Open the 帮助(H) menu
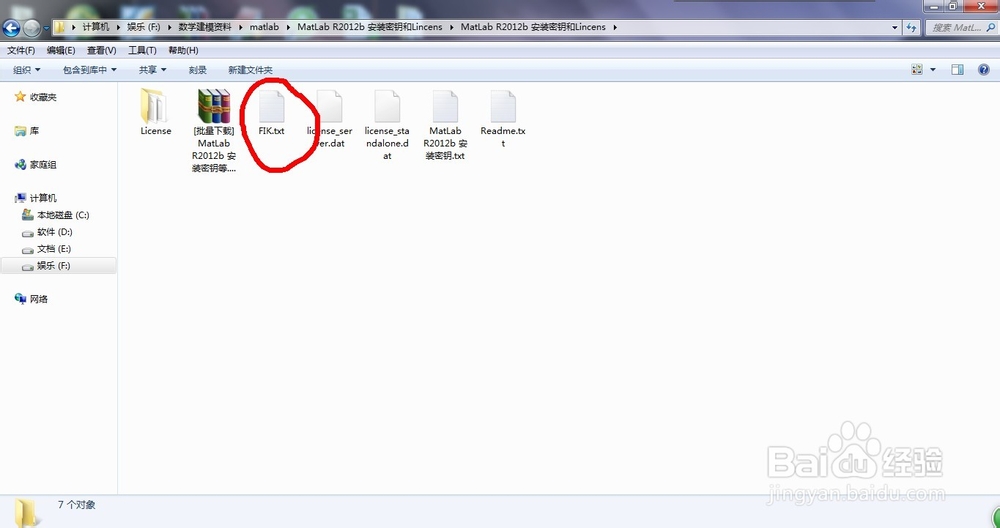Screen dimensions: 1000x528 pos(183,50)
